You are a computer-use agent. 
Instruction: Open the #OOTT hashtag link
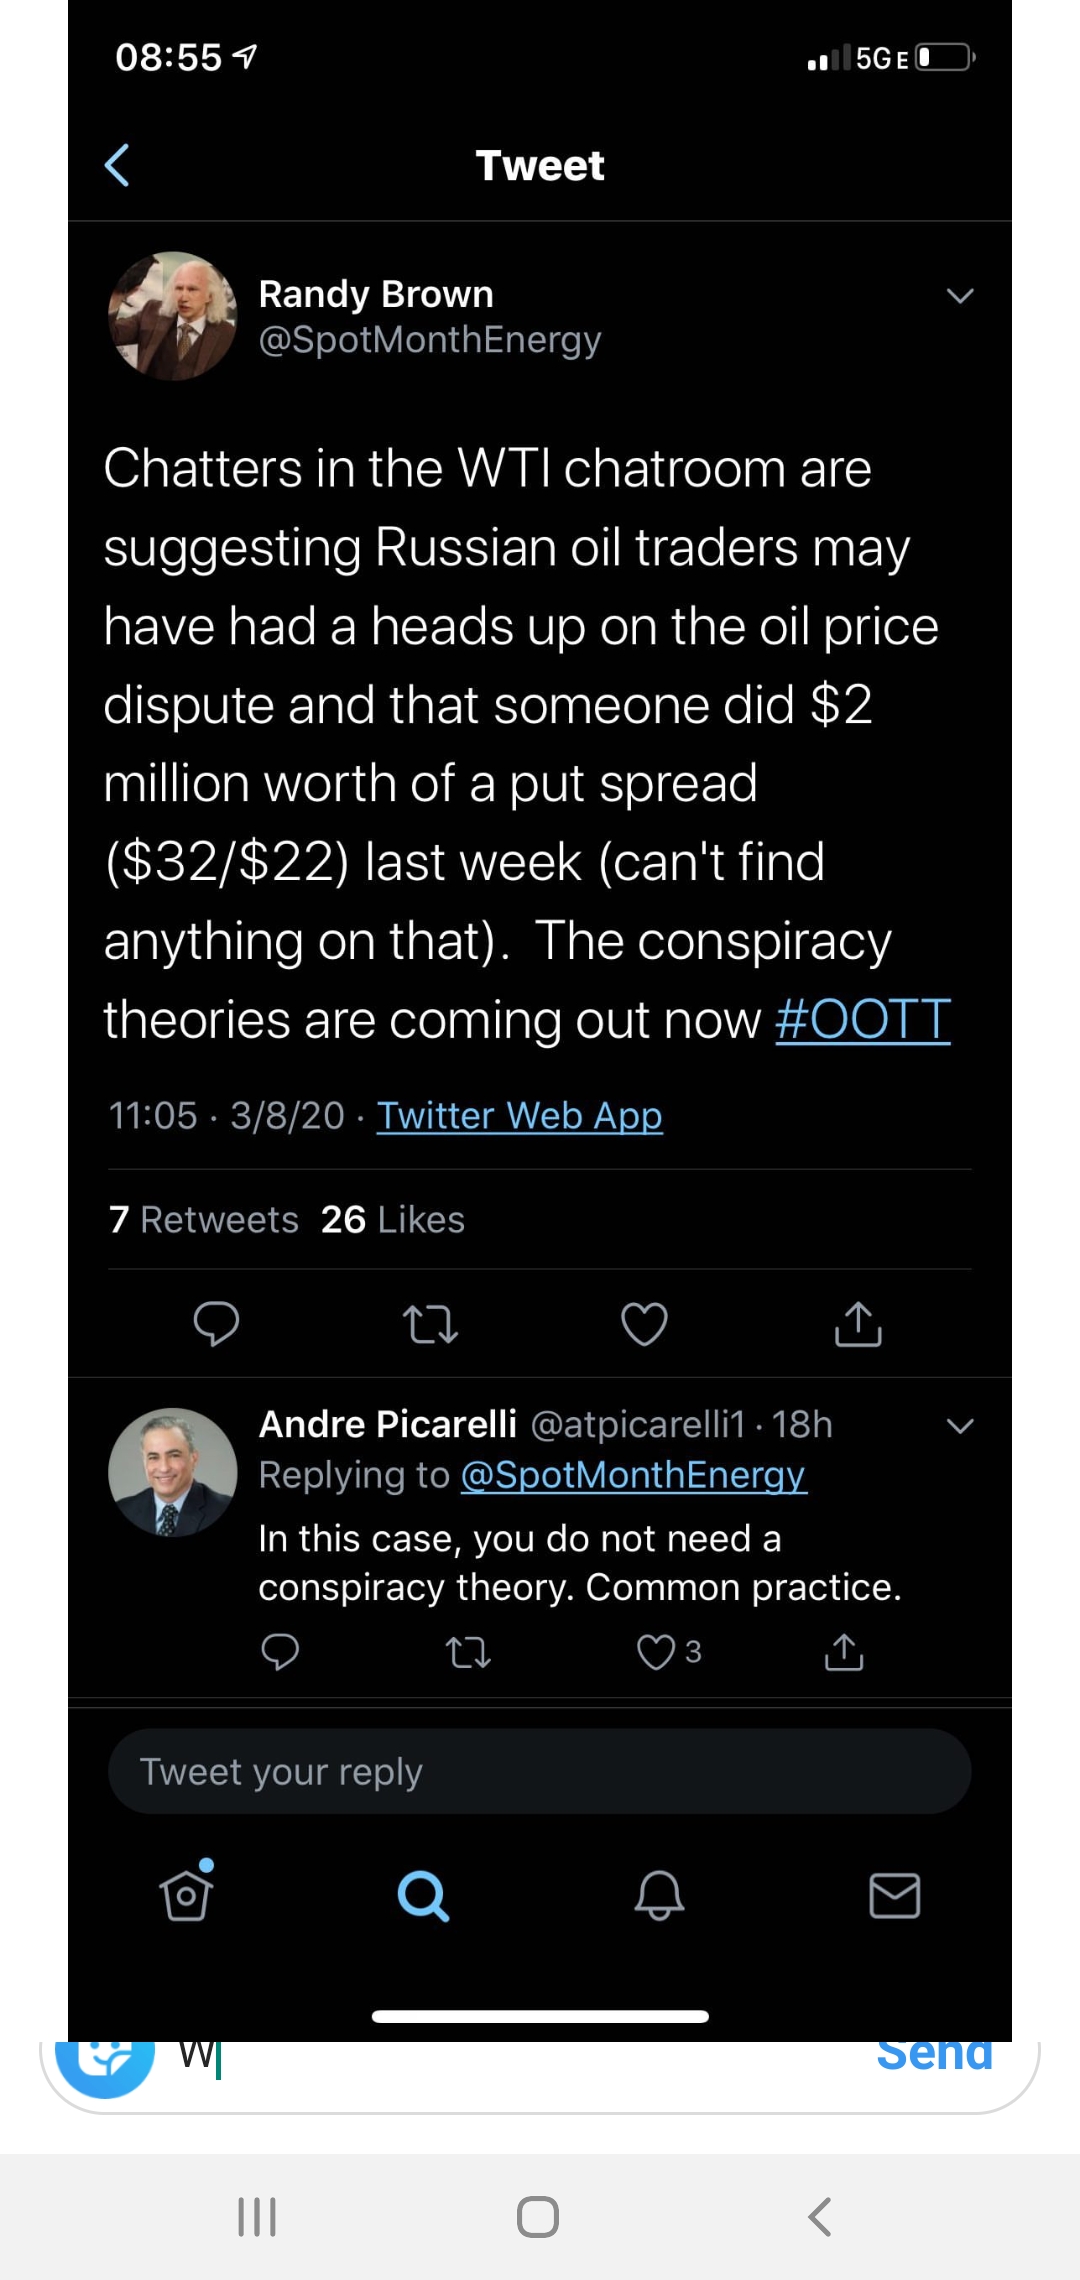point(863,1019)
